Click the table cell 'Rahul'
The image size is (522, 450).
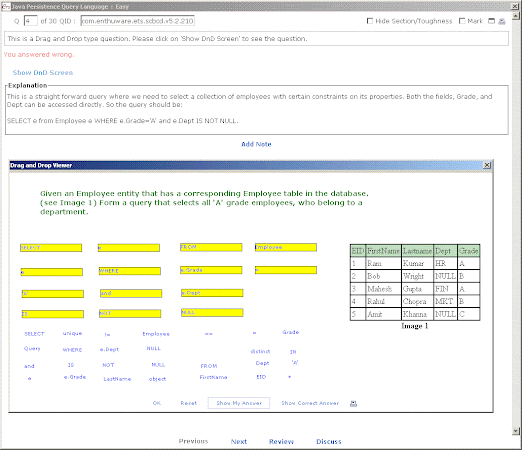pos(383,301)
